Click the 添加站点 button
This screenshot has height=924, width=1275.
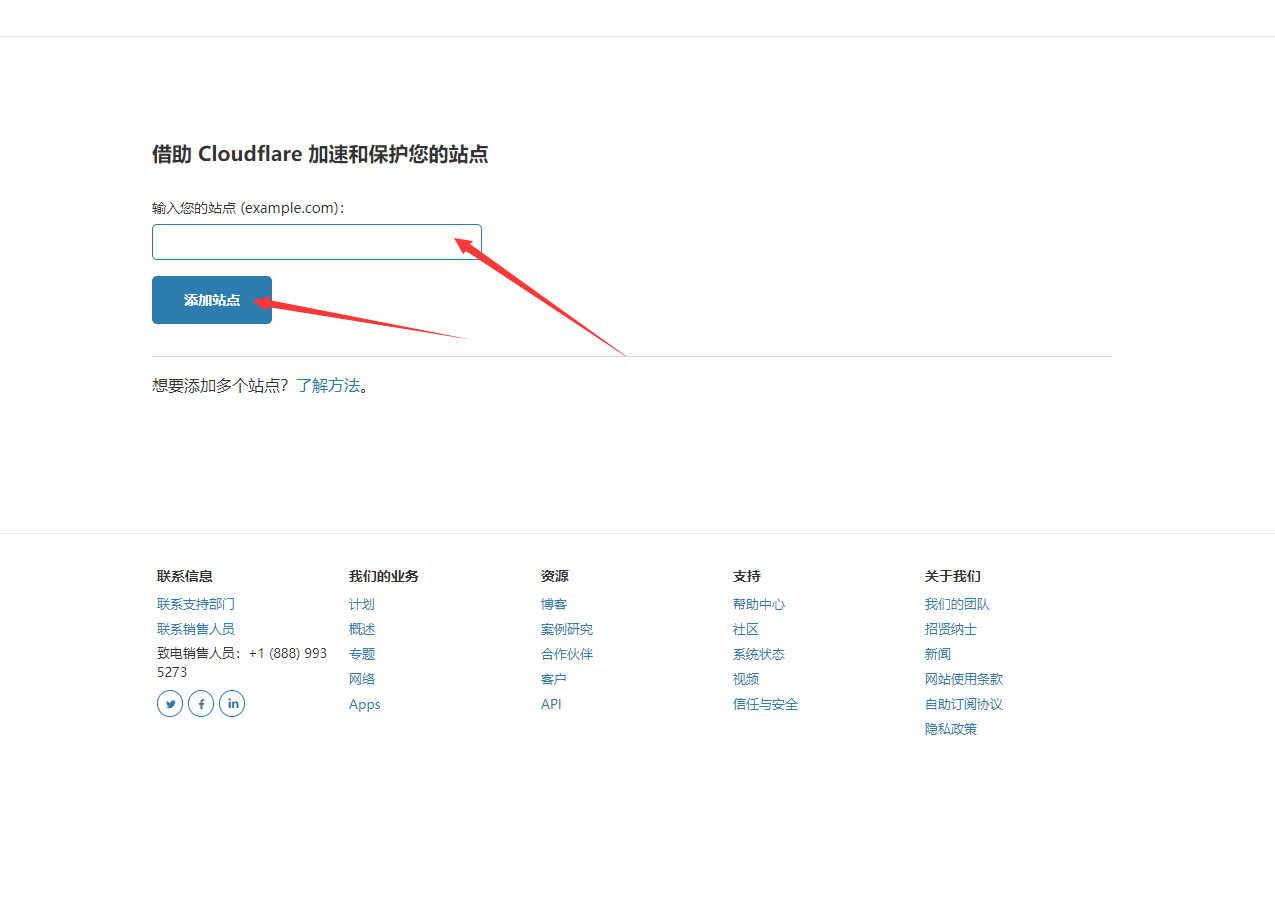[212, 300]
